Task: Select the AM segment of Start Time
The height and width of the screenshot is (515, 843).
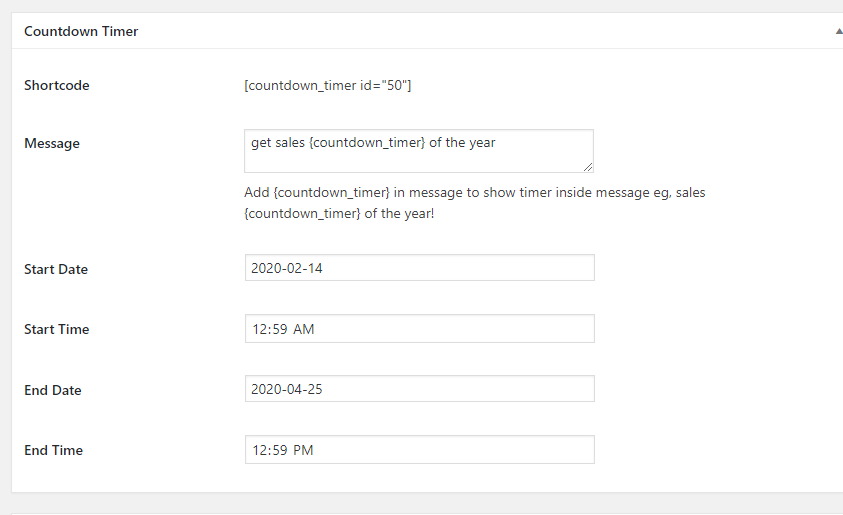Action: point(303,329)
